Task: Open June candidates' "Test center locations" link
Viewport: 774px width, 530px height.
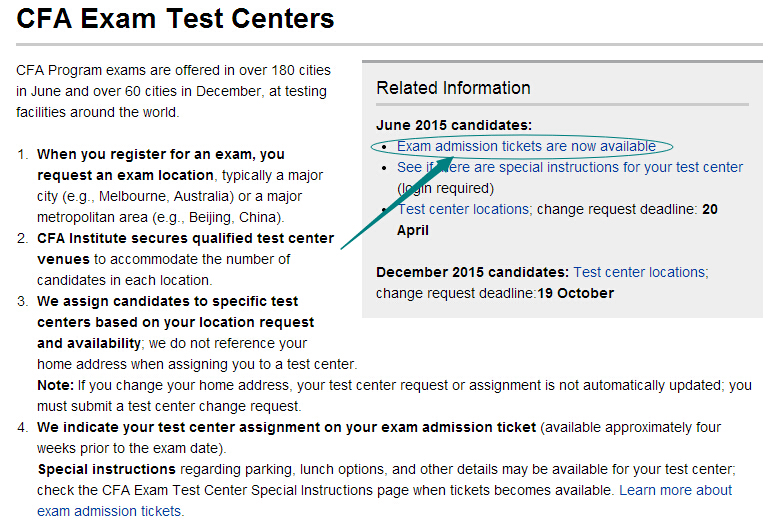Action: point(463,209)
